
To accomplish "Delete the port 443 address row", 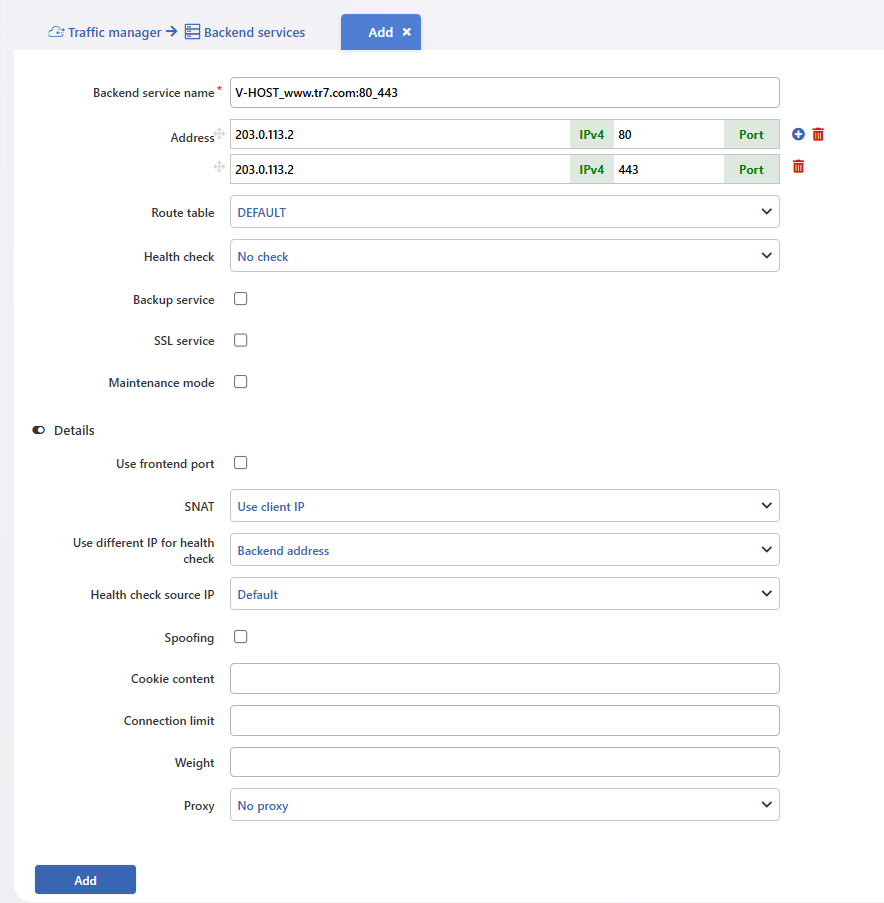I will pos(798,166).
